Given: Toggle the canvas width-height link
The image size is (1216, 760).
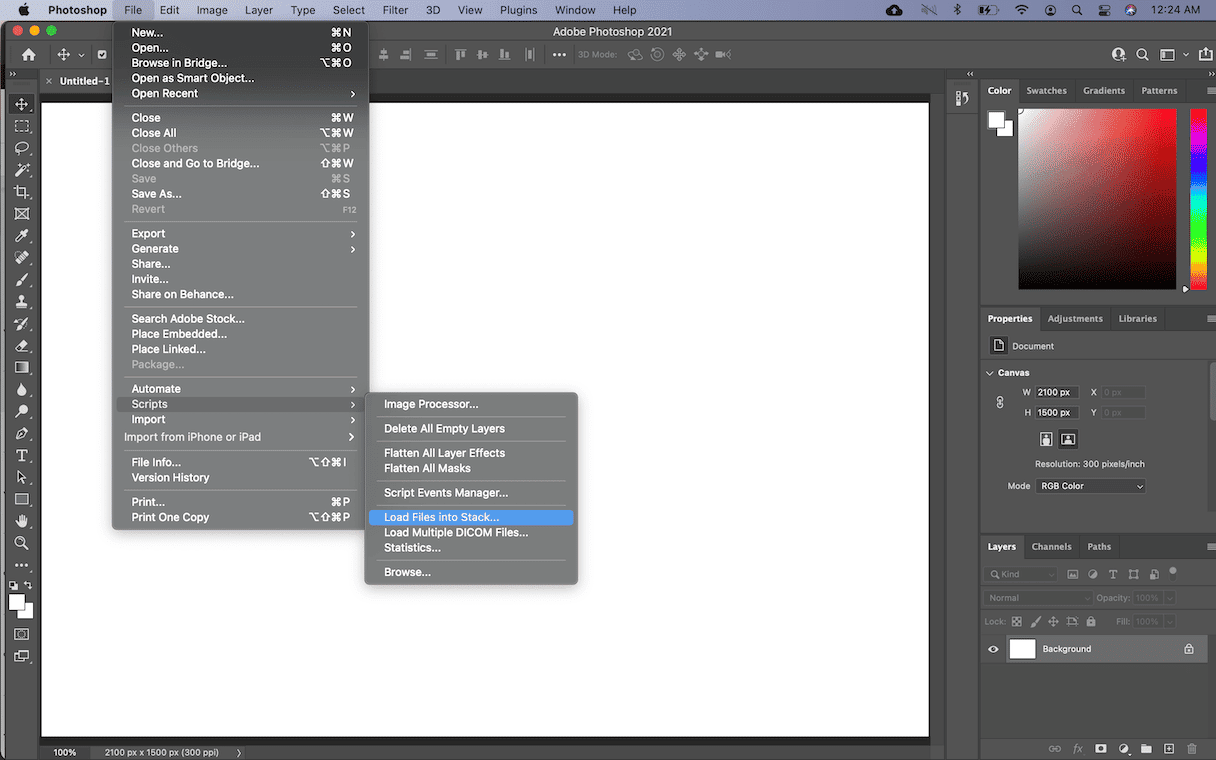Looking at the screenshot, I should tap(1000, 402).
